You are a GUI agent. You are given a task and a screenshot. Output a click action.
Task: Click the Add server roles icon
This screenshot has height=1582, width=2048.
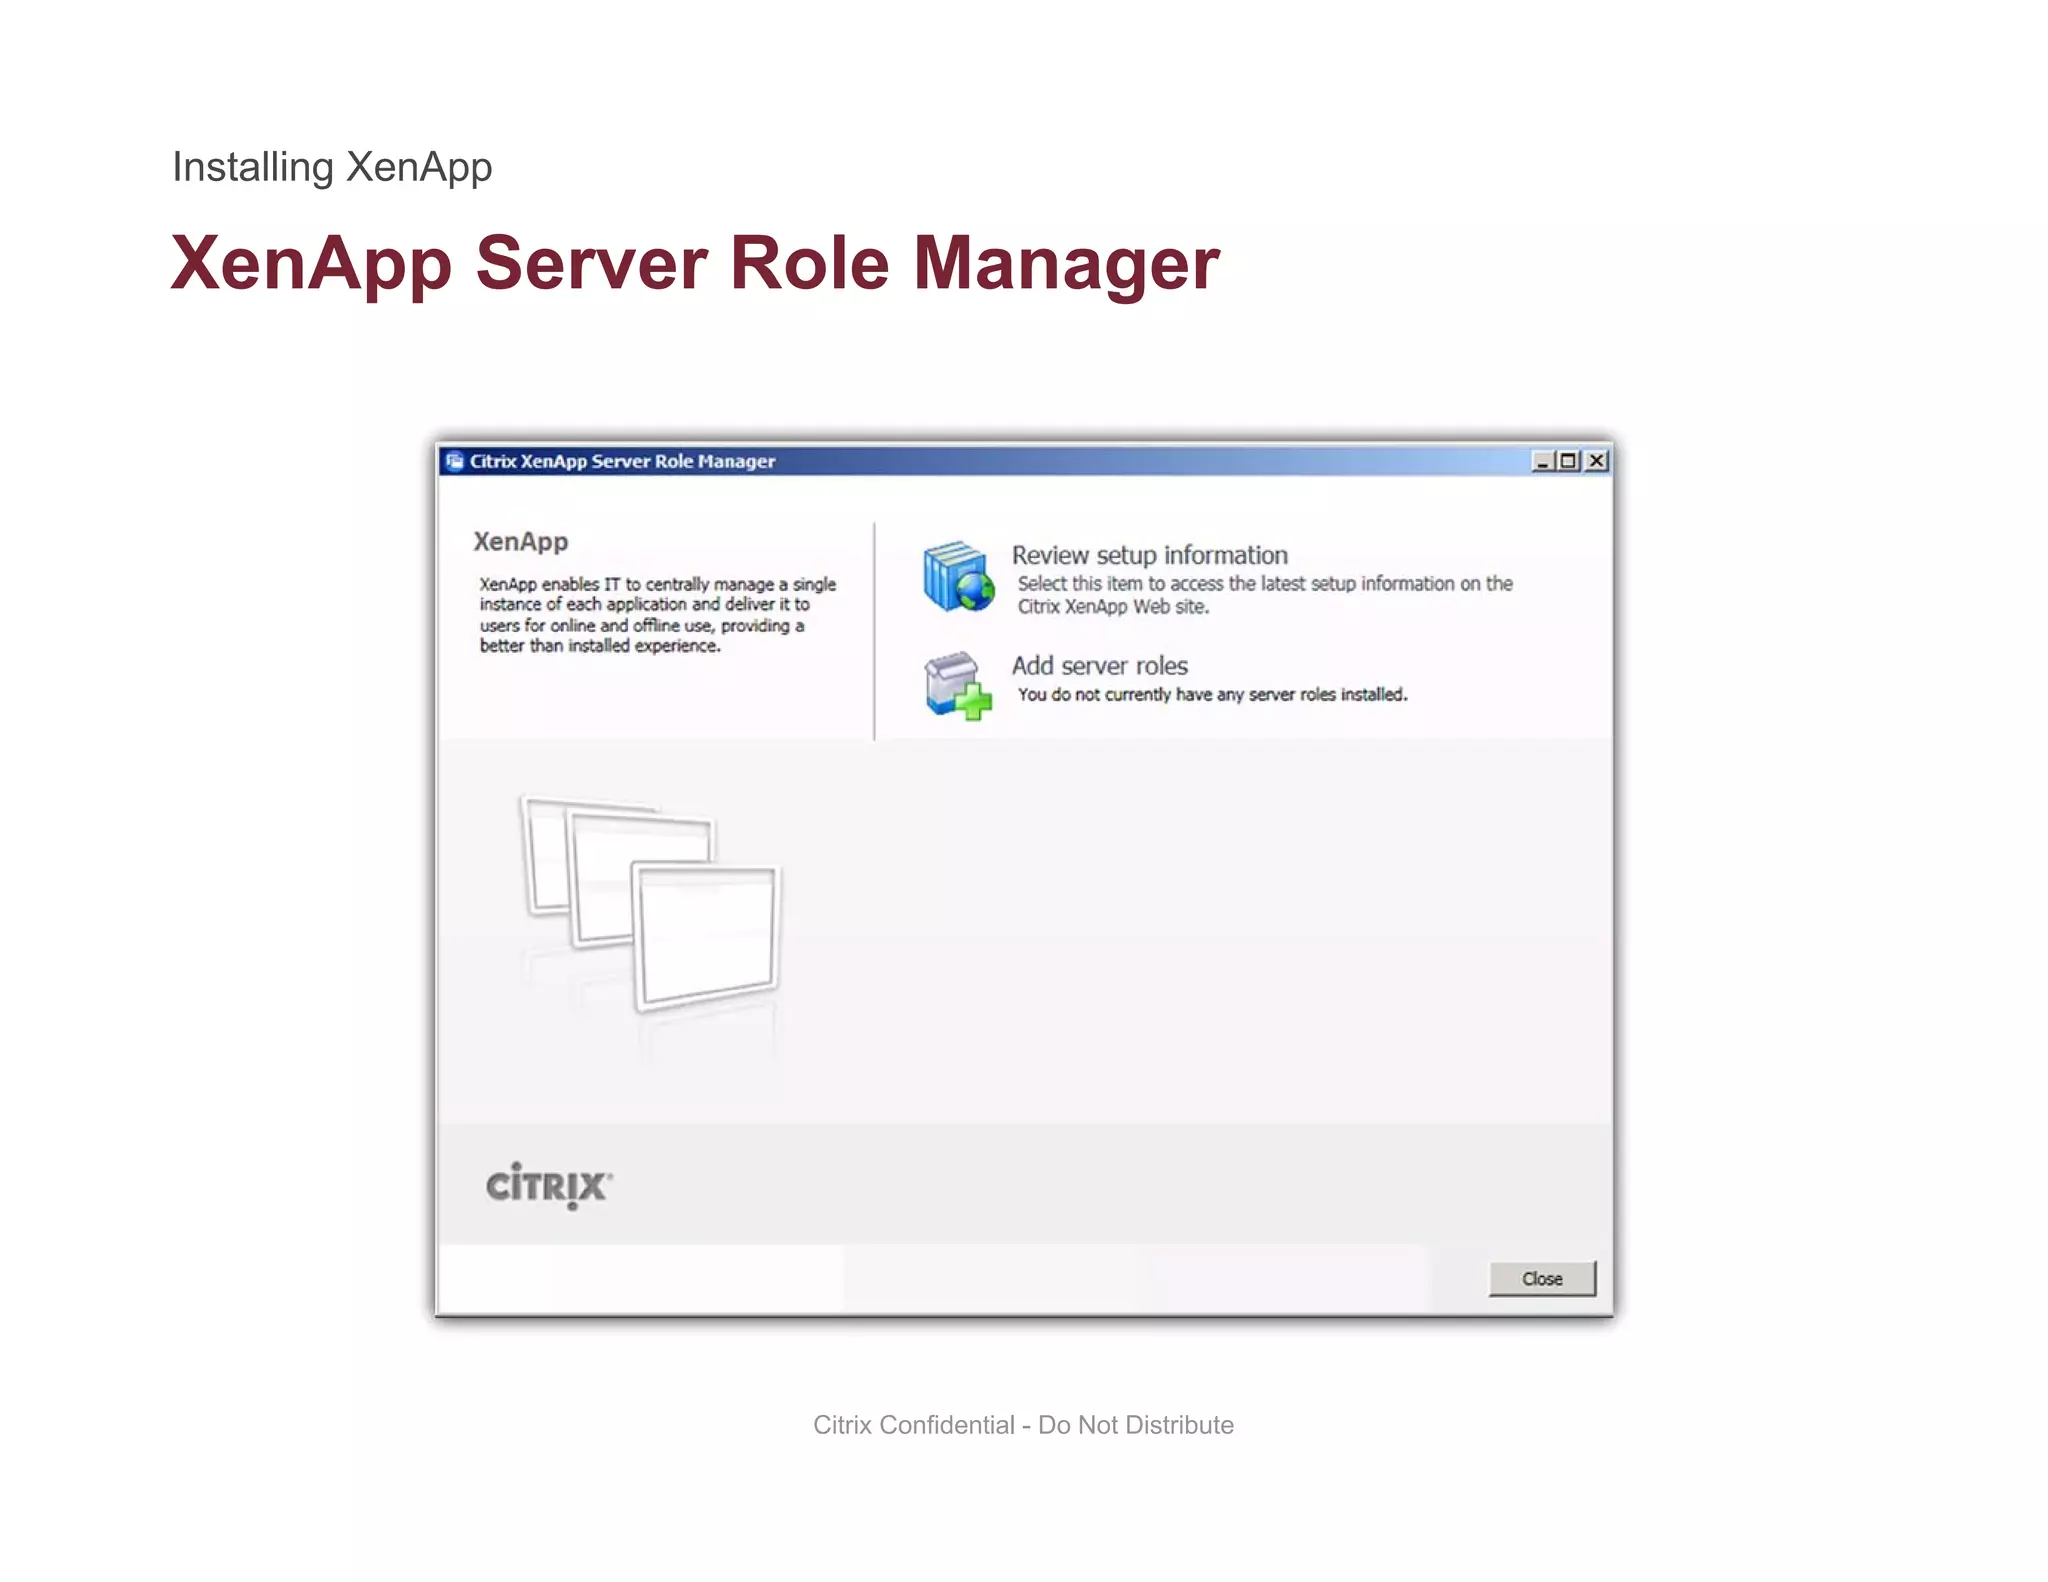pyautogui.click(x=957, y=686)
